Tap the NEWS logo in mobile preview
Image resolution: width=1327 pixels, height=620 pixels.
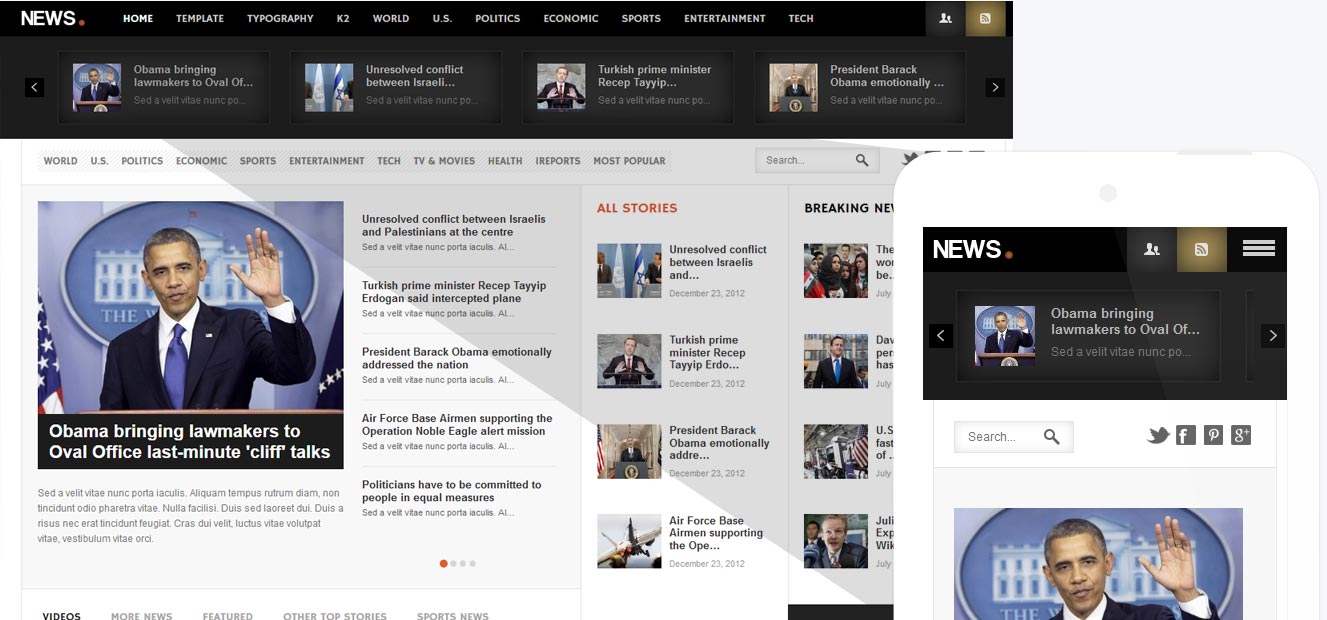tap(972, 249)
